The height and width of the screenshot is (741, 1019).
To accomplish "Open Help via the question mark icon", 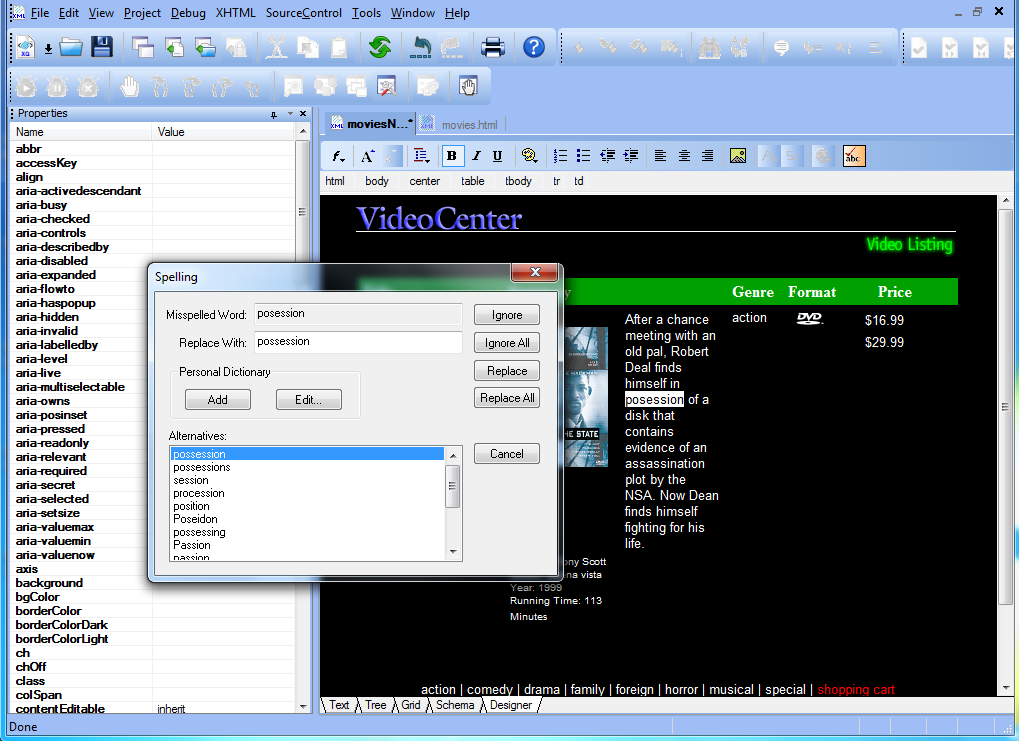I will [534, 47].
